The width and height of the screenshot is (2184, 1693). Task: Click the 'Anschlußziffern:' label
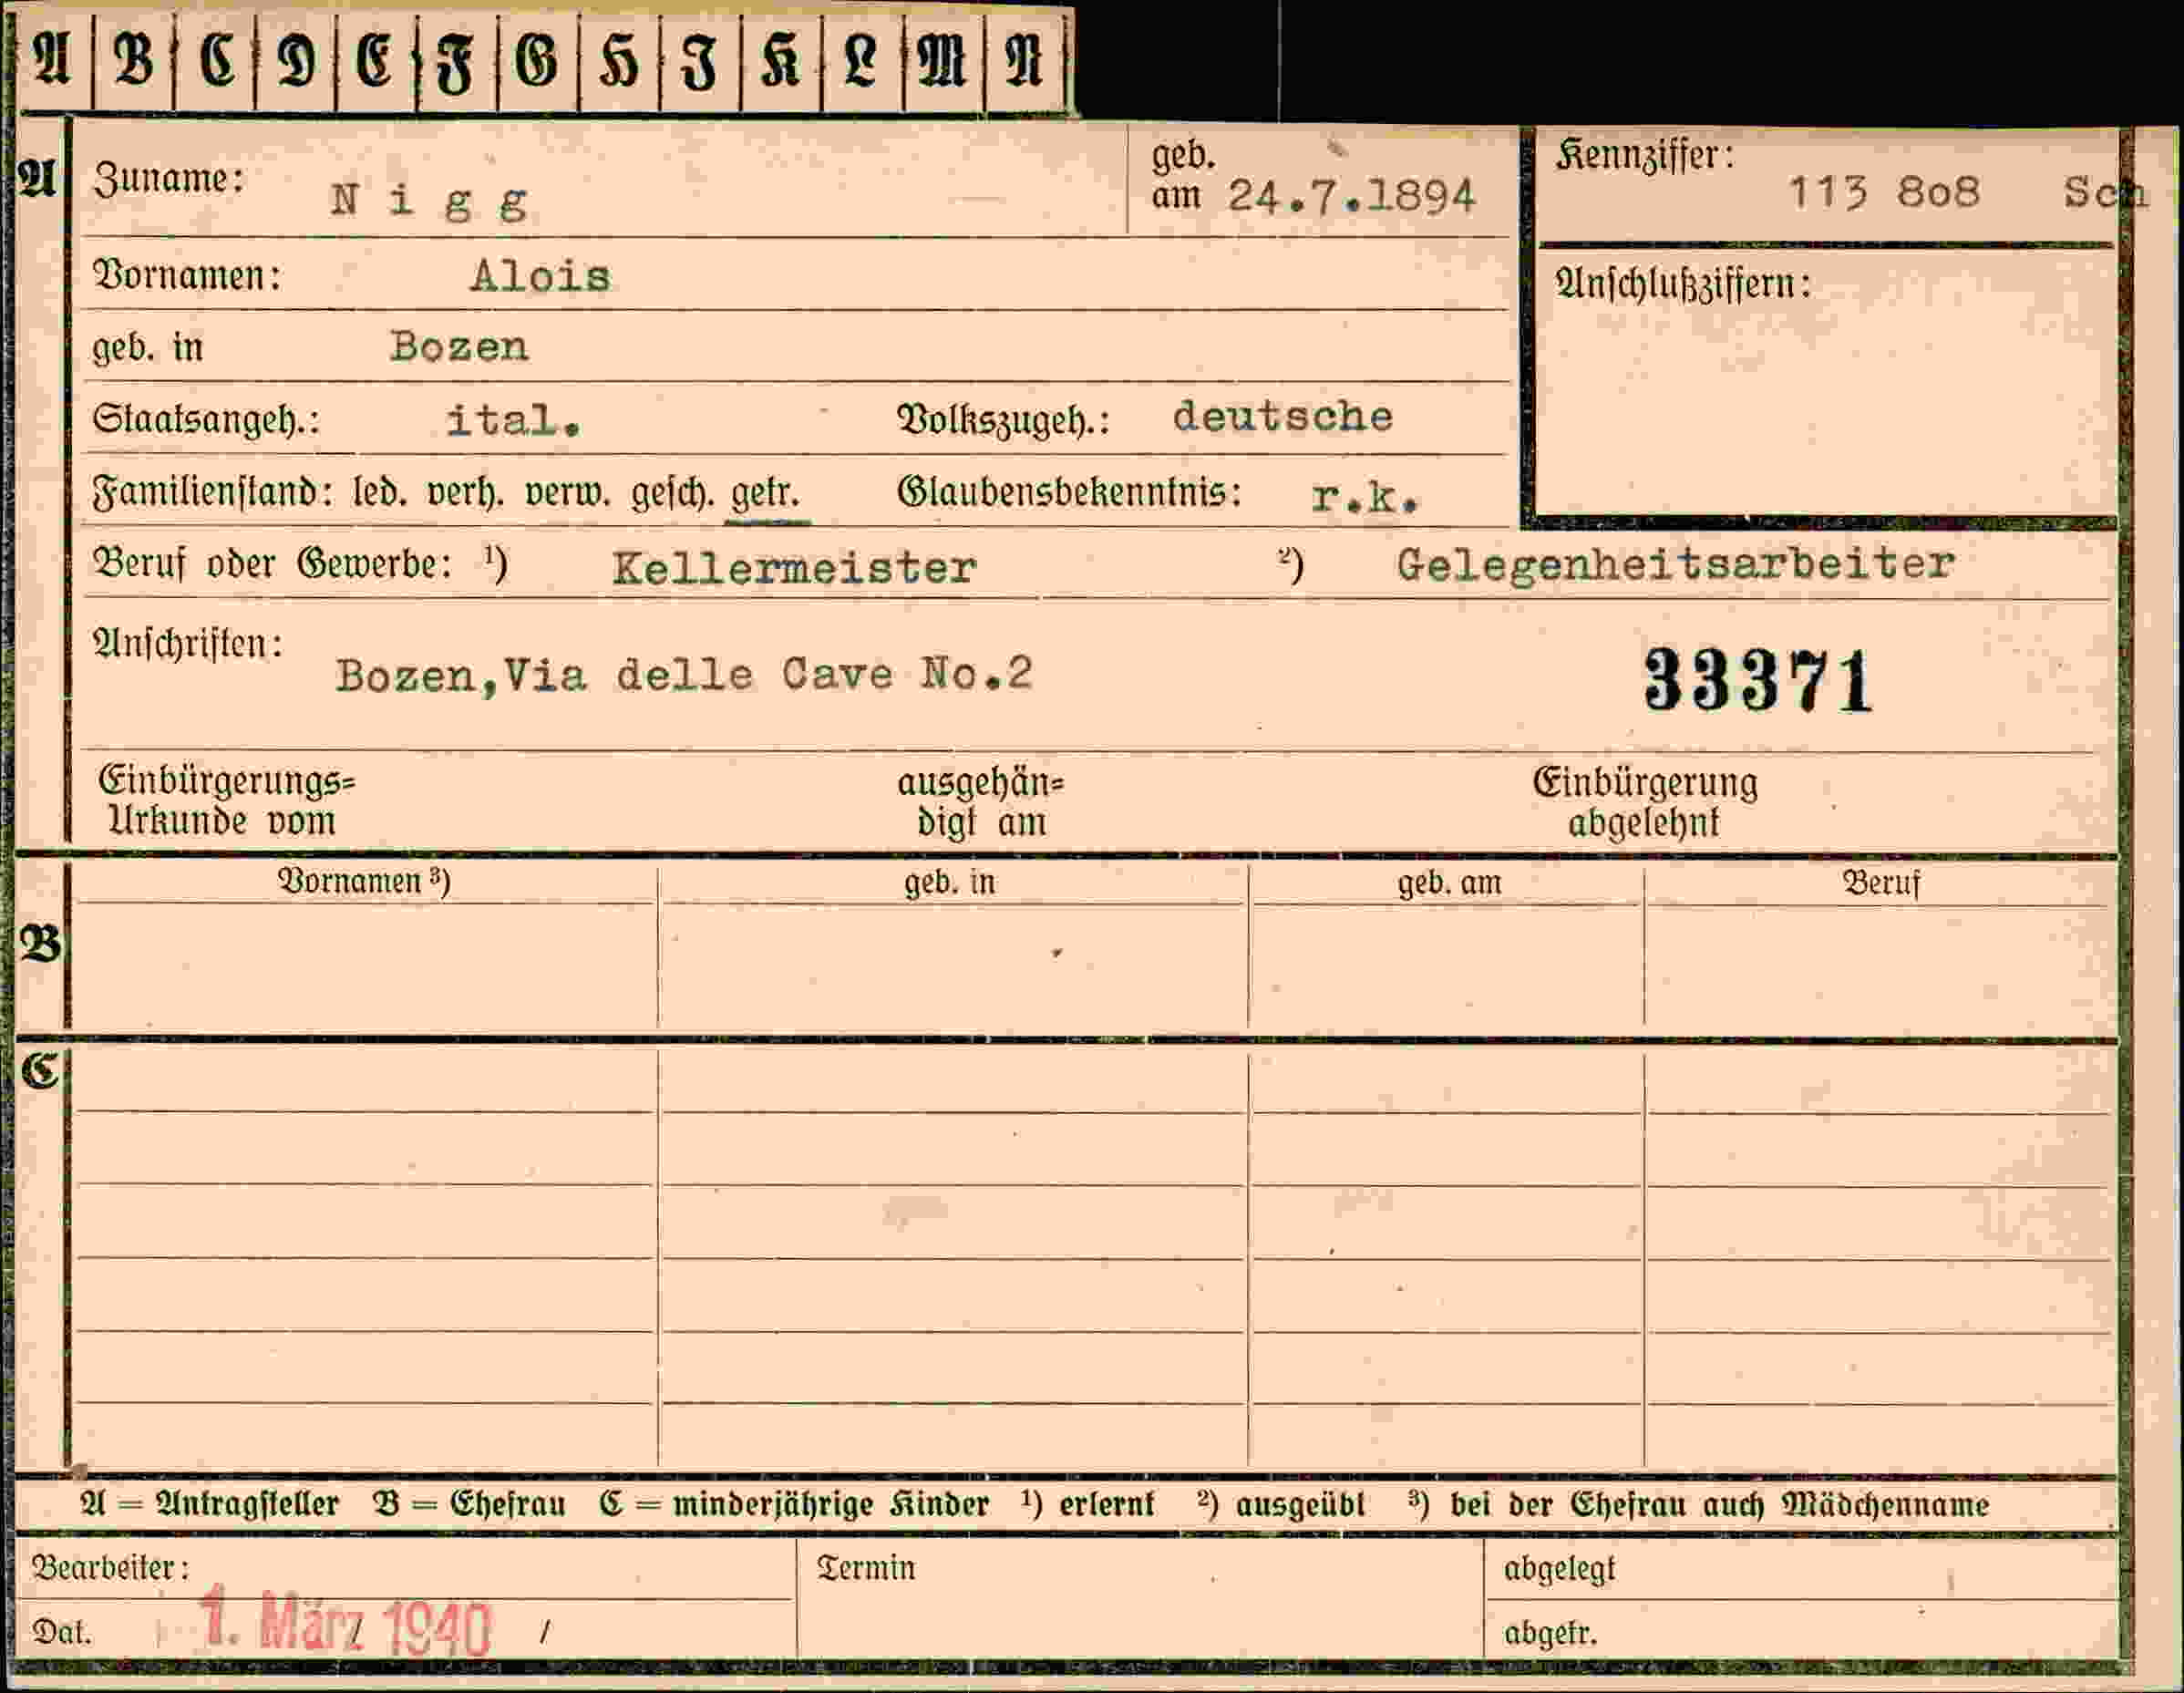[1683, 285]
